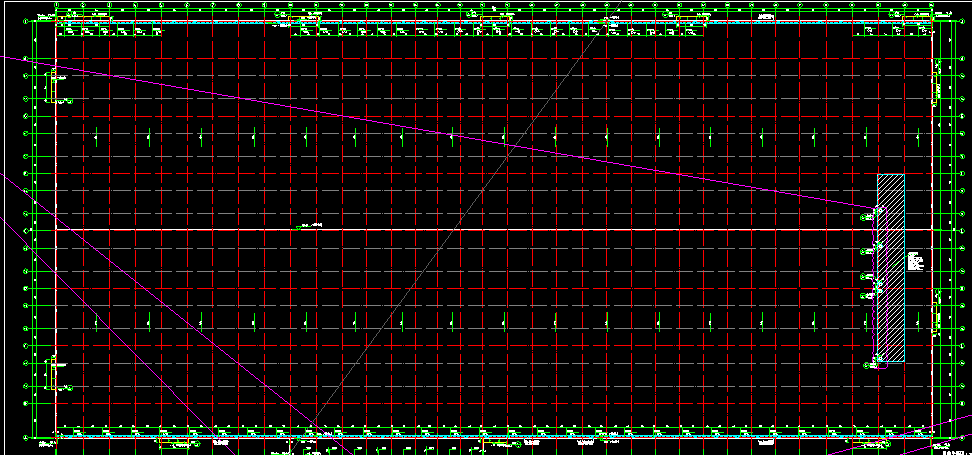Select the leftmost green marker in lower row
The width and height of the screenshot is (972, 455).
click(x=96, y=321)
